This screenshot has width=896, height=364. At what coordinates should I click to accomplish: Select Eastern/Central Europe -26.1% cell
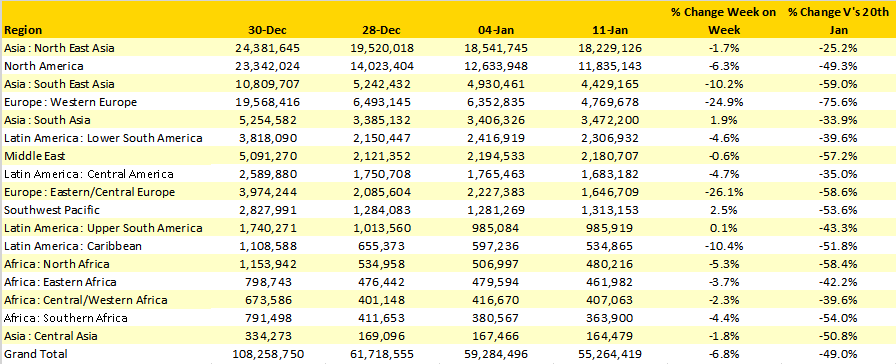coord(723,192)
